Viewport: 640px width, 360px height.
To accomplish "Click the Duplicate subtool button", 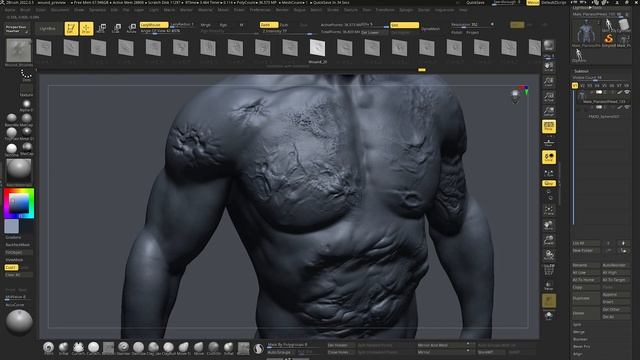I will coord(586,298).
